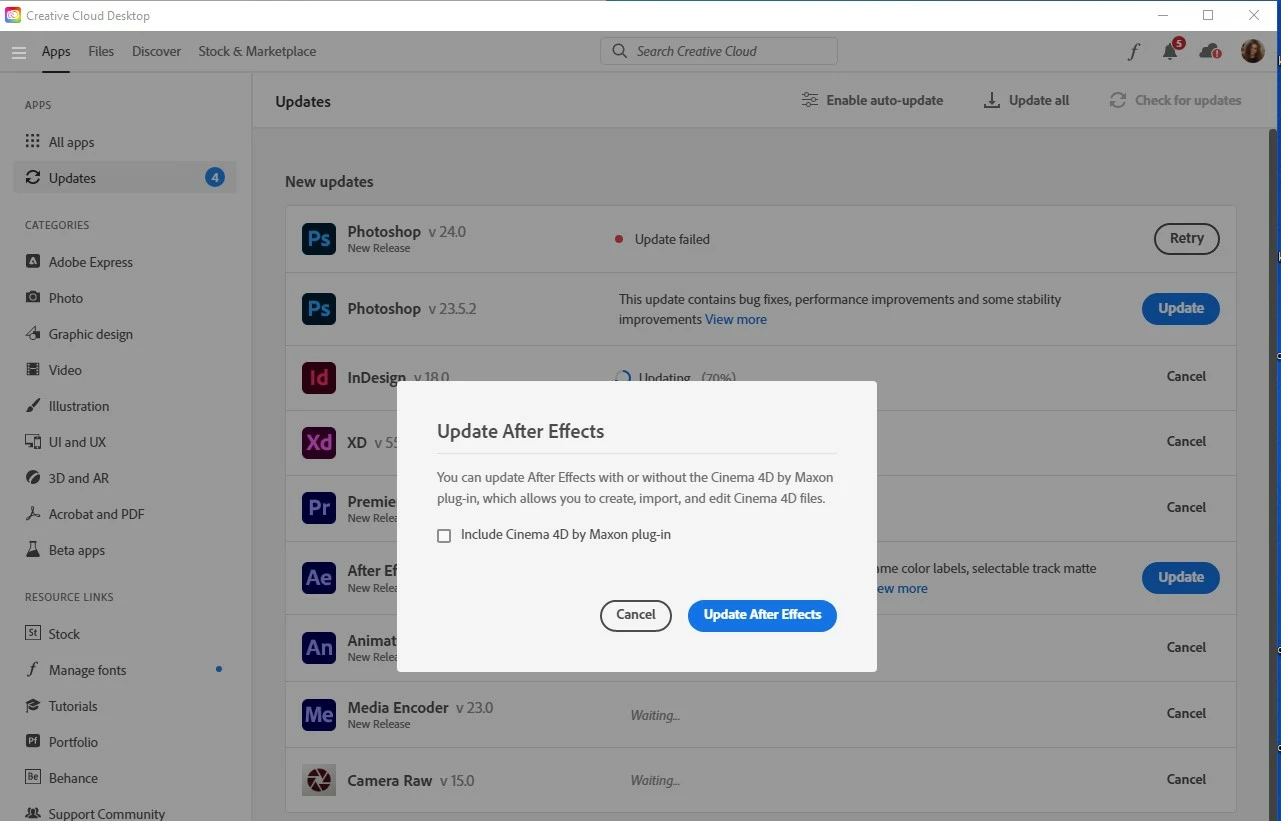The image size is (1281, 821).
Task: Click the Photoshop v 24.0 app icon
Action: point(319,239)
